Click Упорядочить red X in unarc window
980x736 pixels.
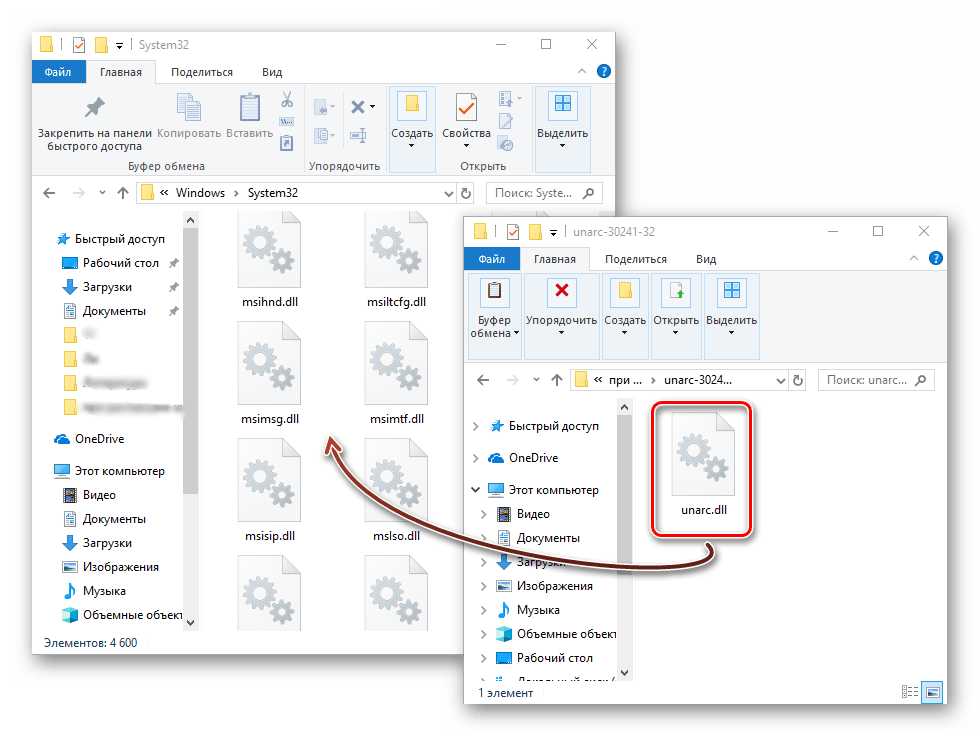561,291
